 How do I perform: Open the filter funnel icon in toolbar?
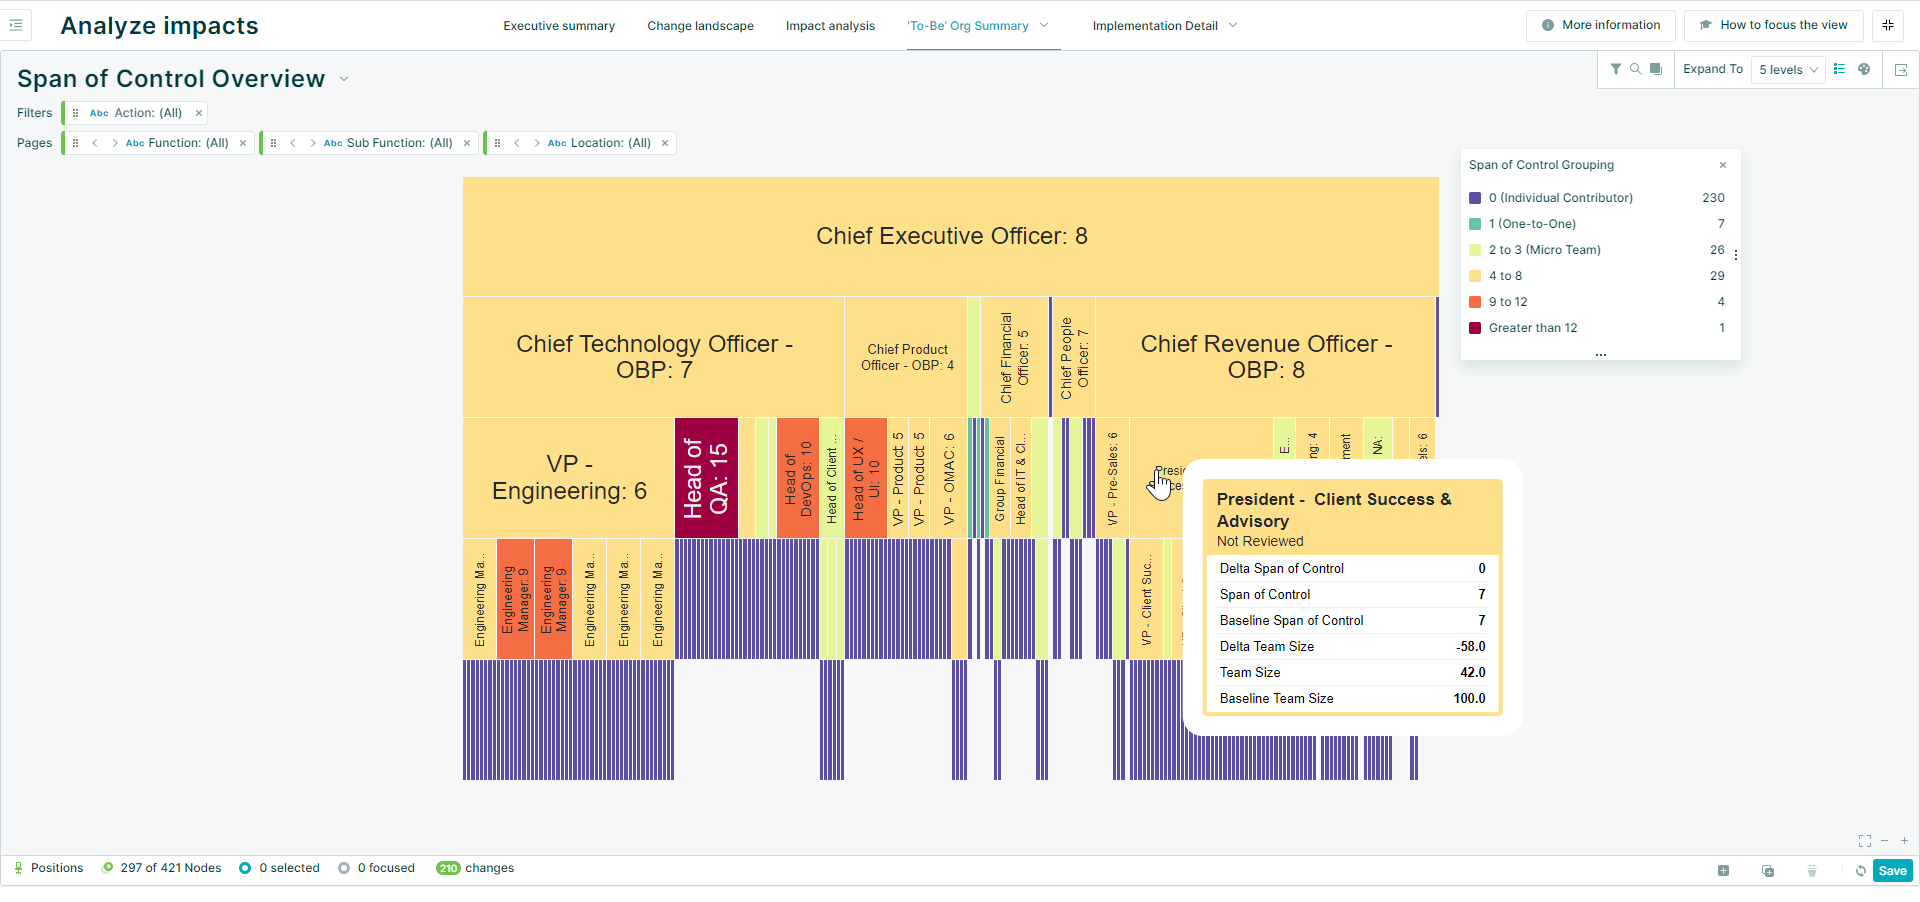coord(1616,69)
